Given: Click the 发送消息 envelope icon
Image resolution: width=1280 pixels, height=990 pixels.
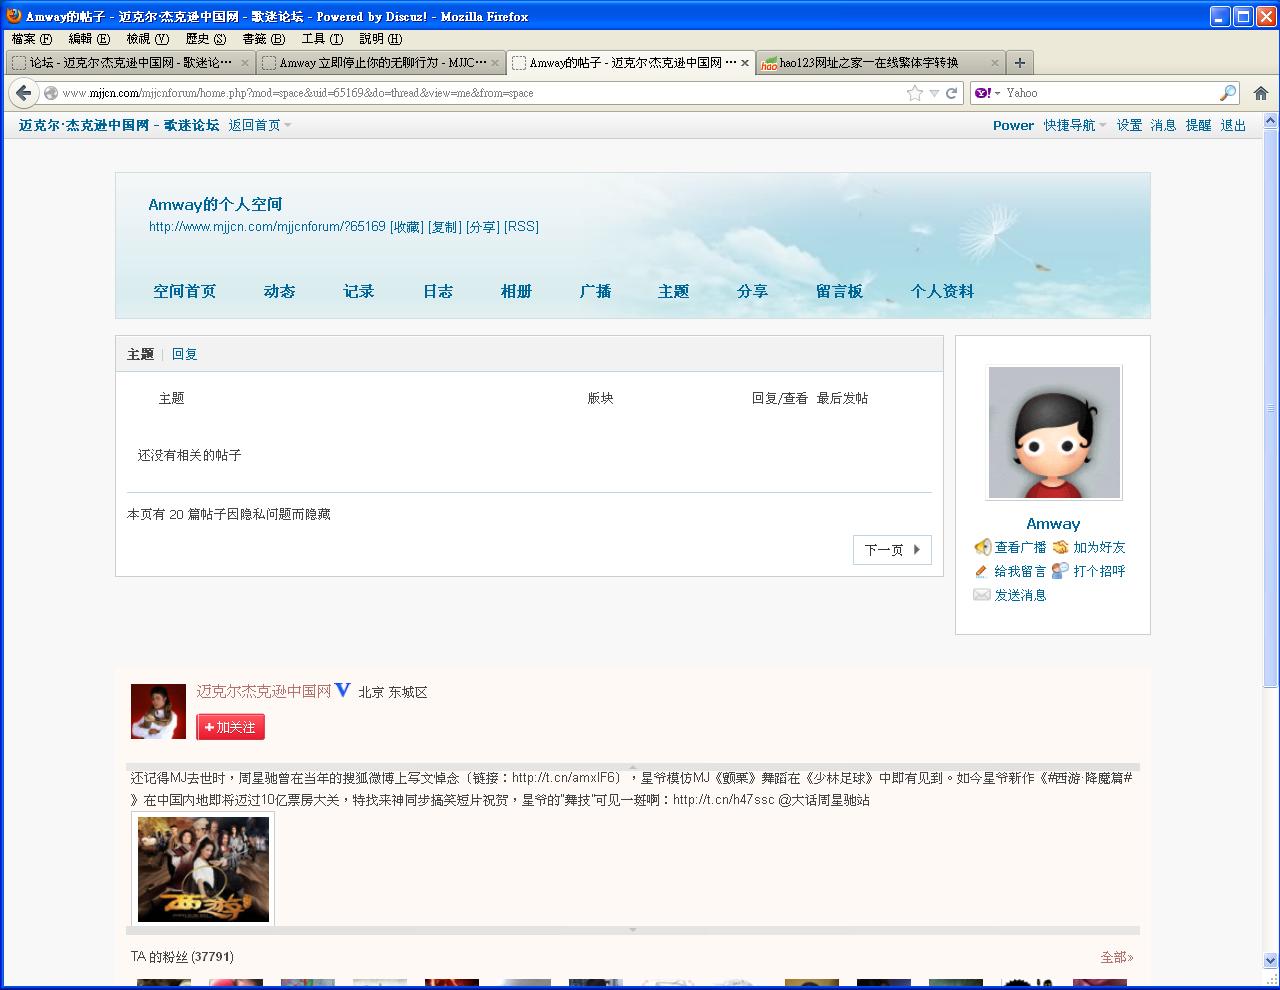Looking at the screenshot, I should point(982,595).
